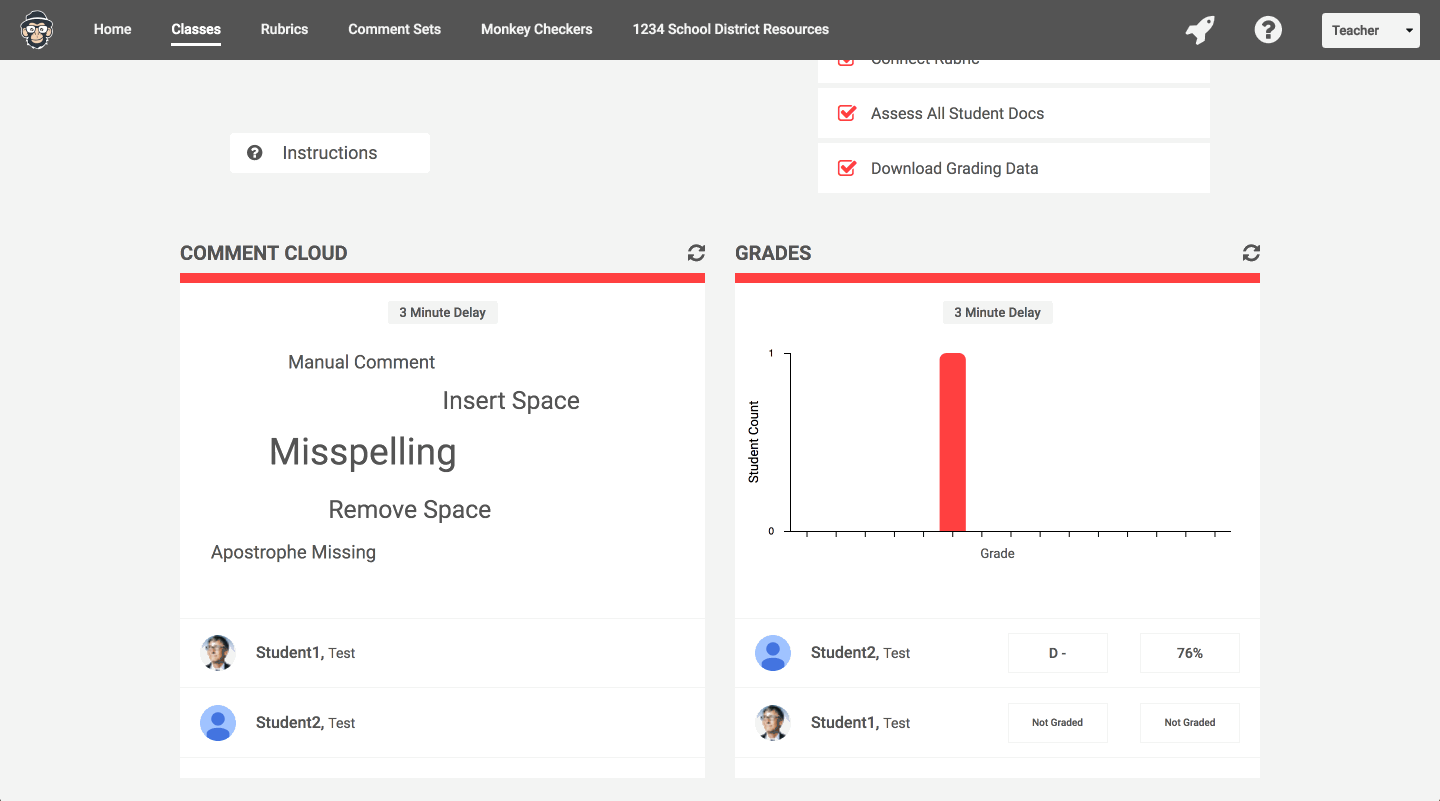Viewport: 1440px width, 801px height.
Task: Toggle Assess All Student Docs checkbox
Action: pos(847,113)
